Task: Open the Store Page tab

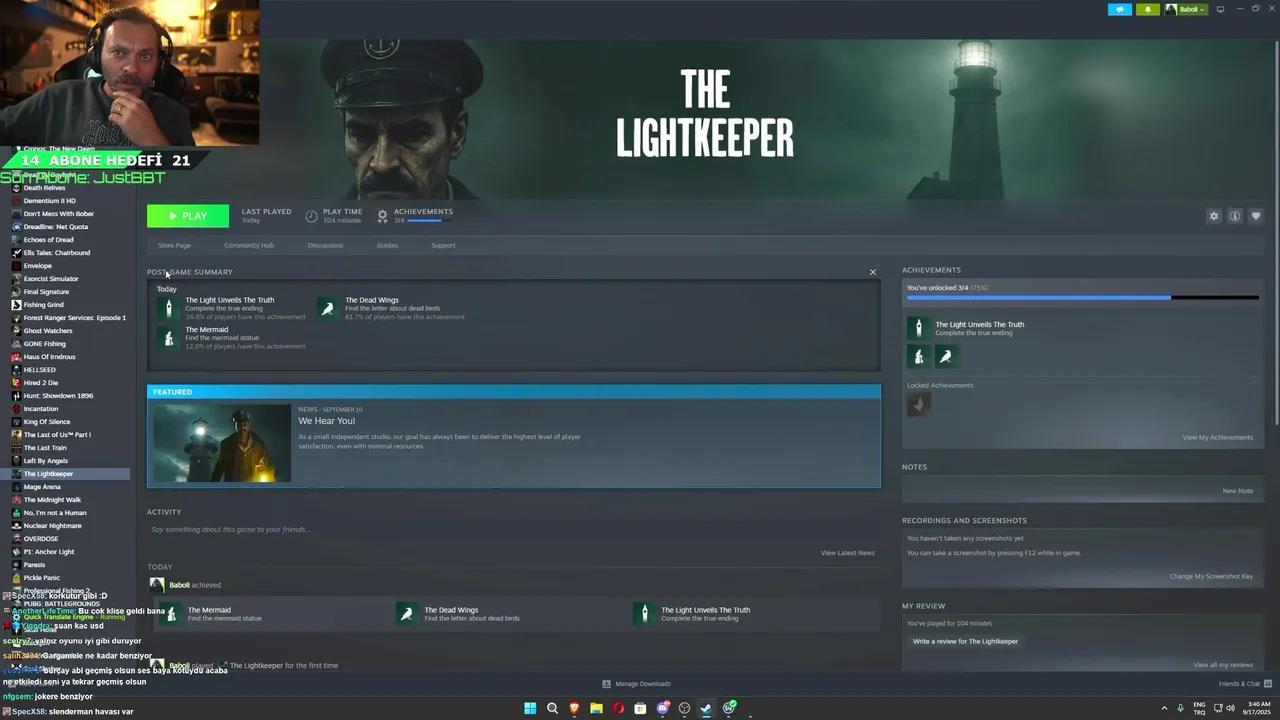Action: click(174, 245)
